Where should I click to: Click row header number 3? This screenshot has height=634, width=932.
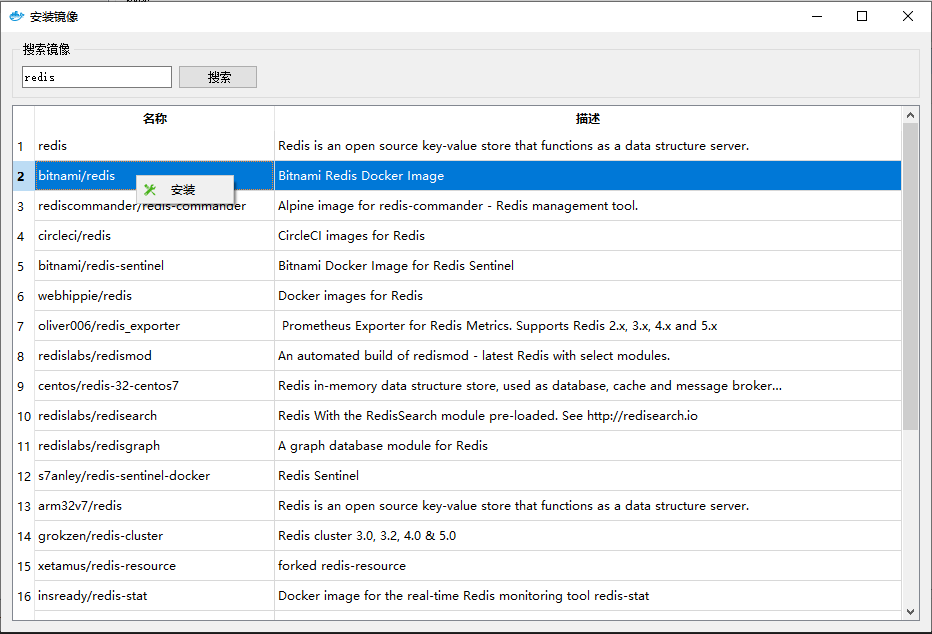24,206
